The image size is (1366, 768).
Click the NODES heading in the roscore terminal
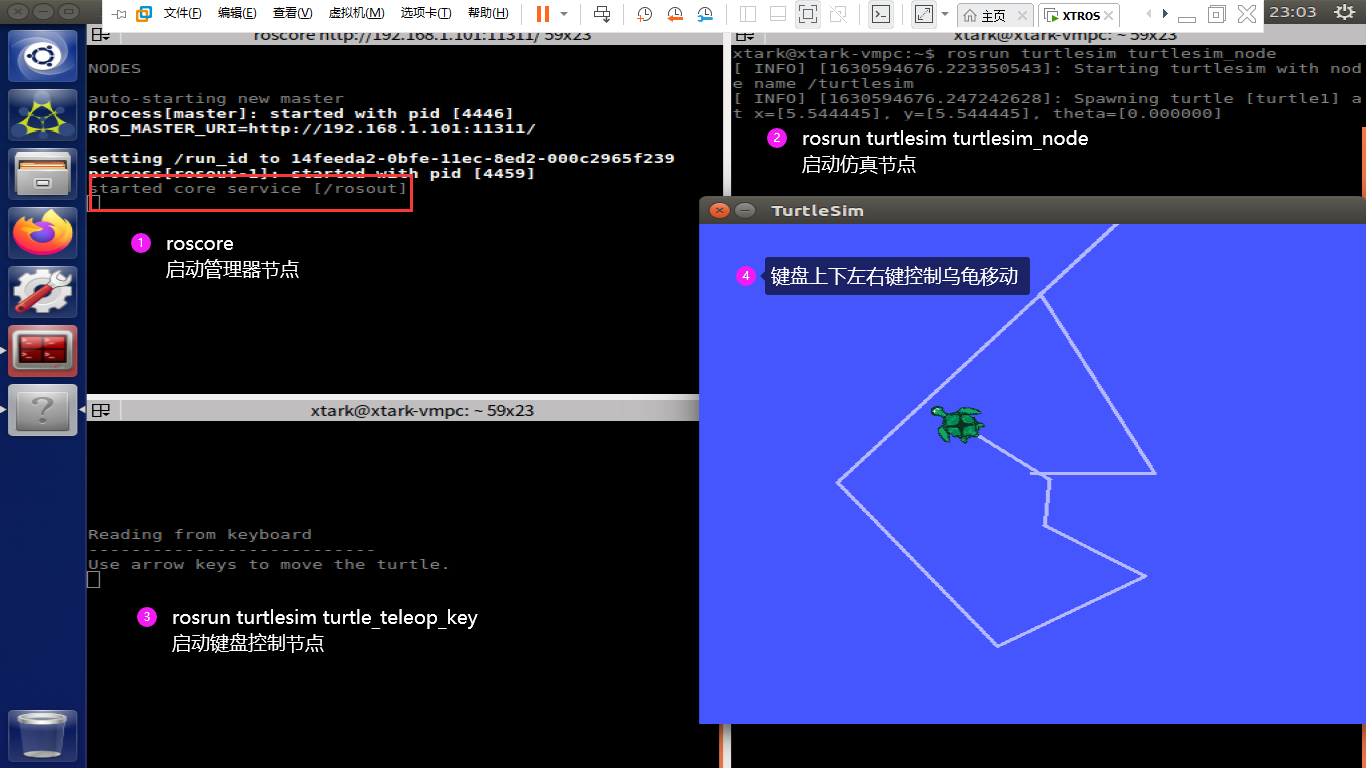pyautogui.click(x=115, y=69)
